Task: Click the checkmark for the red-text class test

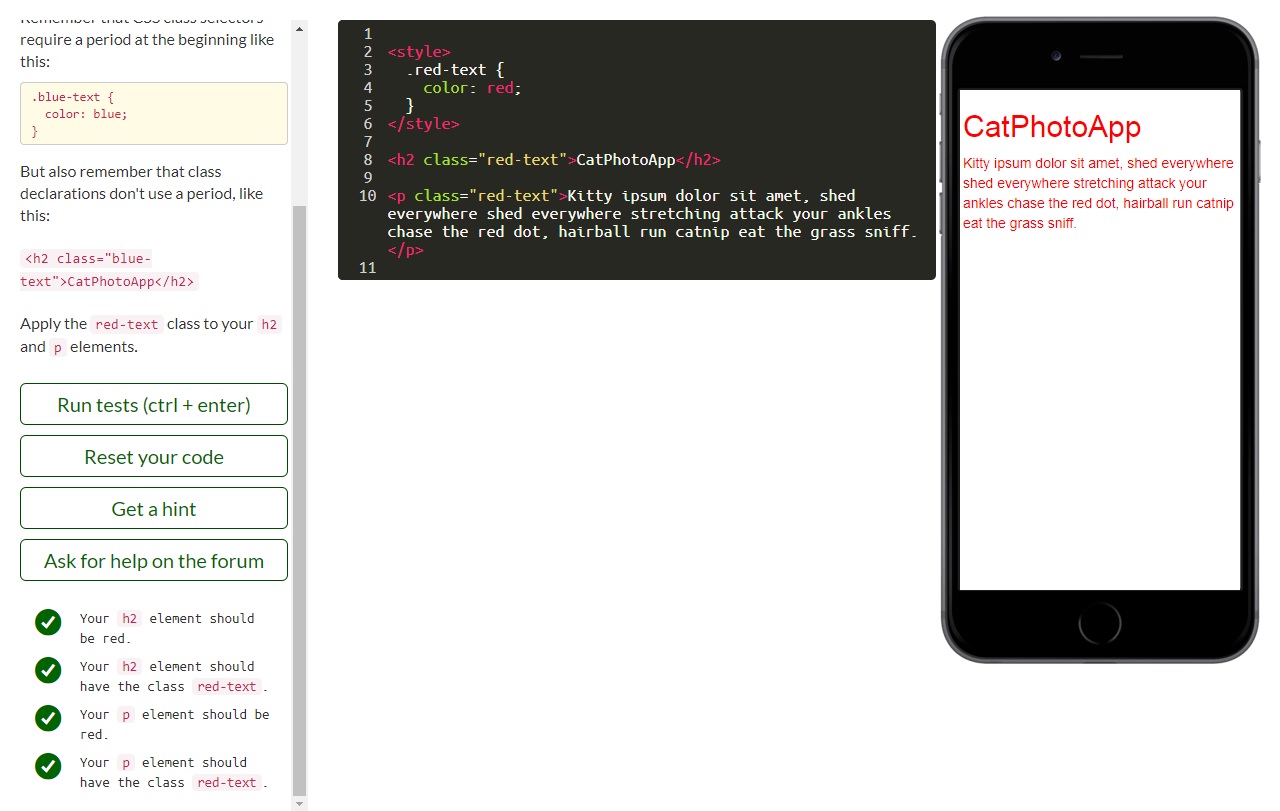Action: [48, 670]
